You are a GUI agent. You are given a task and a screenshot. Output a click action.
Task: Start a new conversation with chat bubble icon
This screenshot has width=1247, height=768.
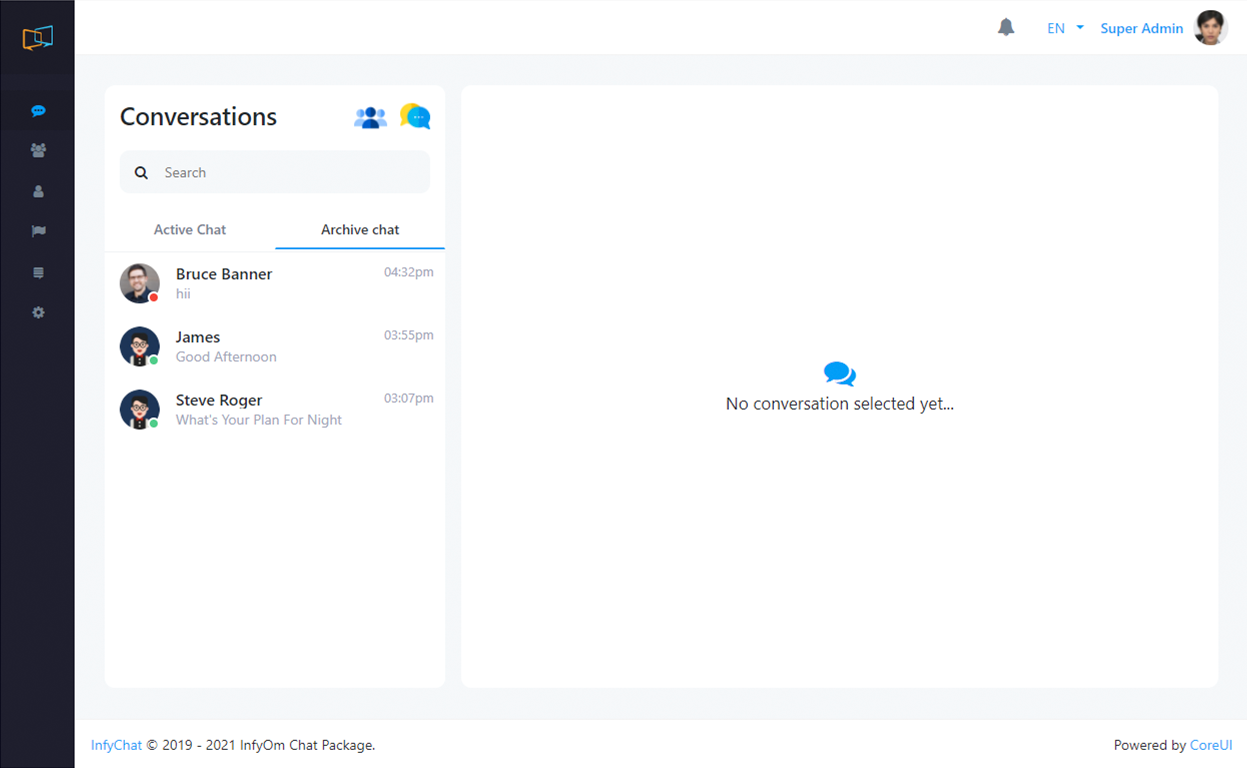tap(415, 117)
